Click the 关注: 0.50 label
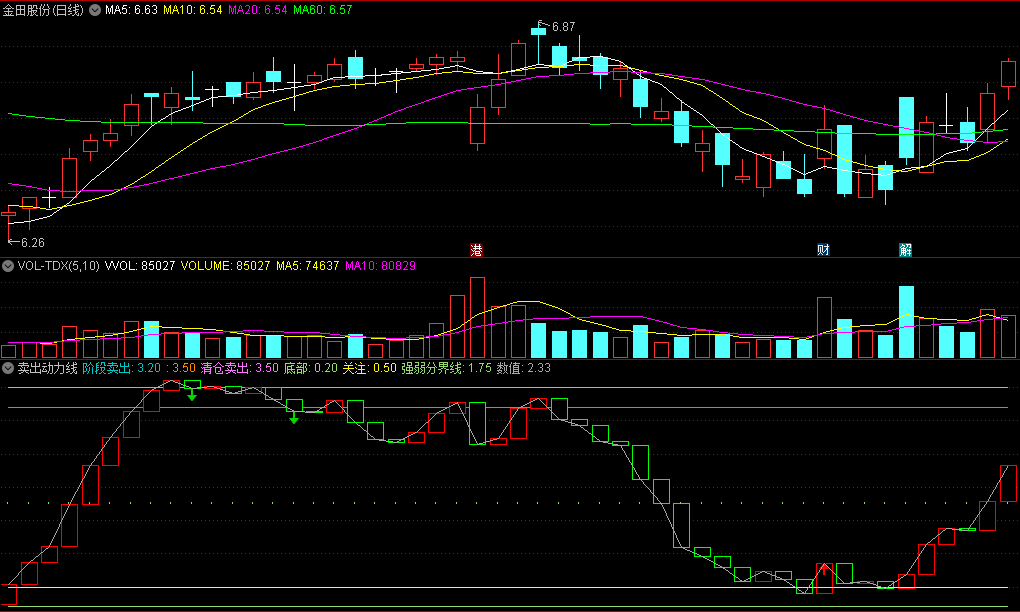 coord(369,368)
